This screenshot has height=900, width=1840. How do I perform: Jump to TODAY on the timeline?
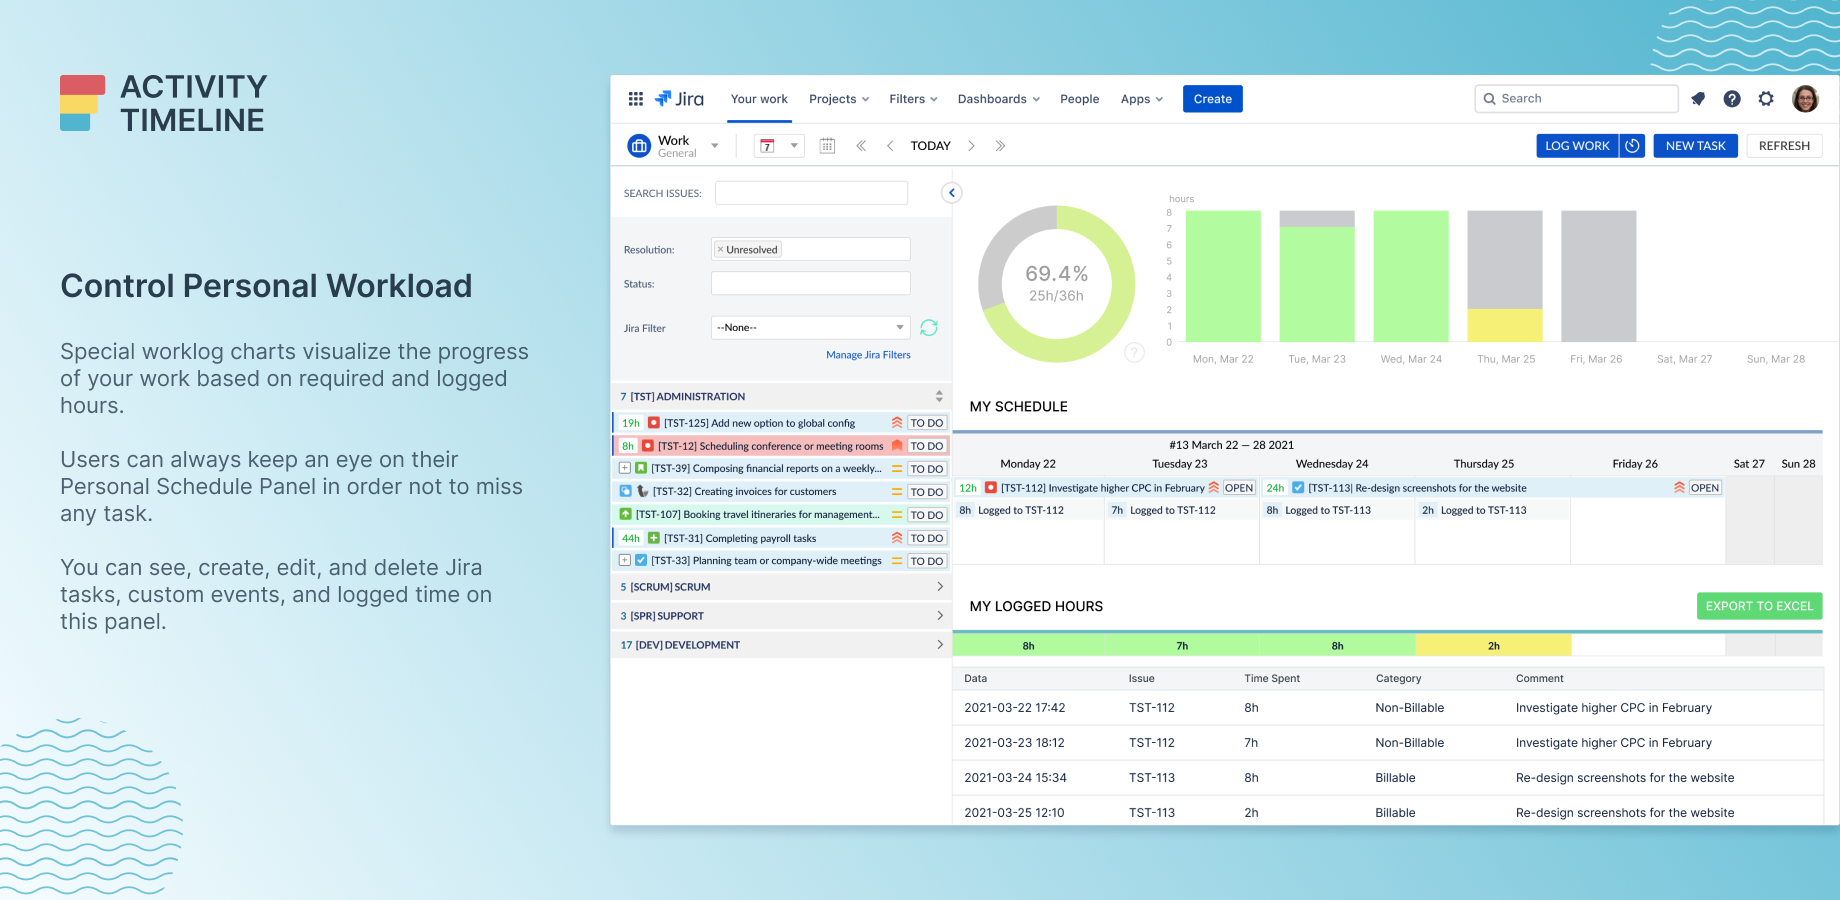click(x=930, y=146)
